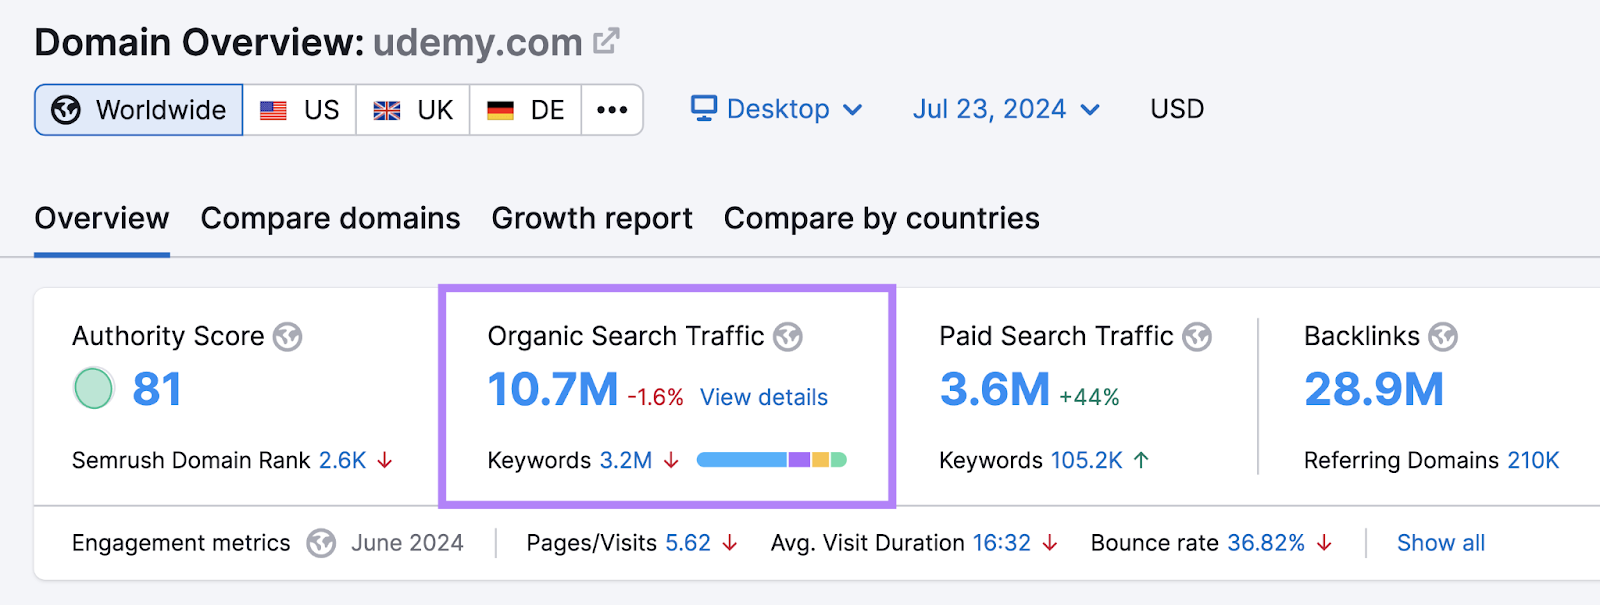Image resolution: width=1600 pixels, height=605 pixels.
Task: Click green up arrow beside paid Keywords 105.2K
Action: (x=1141, y=460)
